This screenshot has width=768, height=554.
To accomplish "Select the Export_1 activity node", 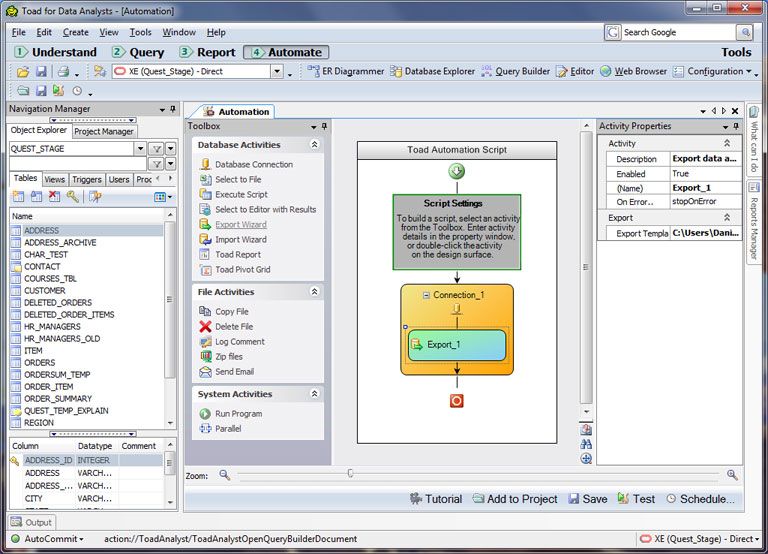I will tap(456, 345).
